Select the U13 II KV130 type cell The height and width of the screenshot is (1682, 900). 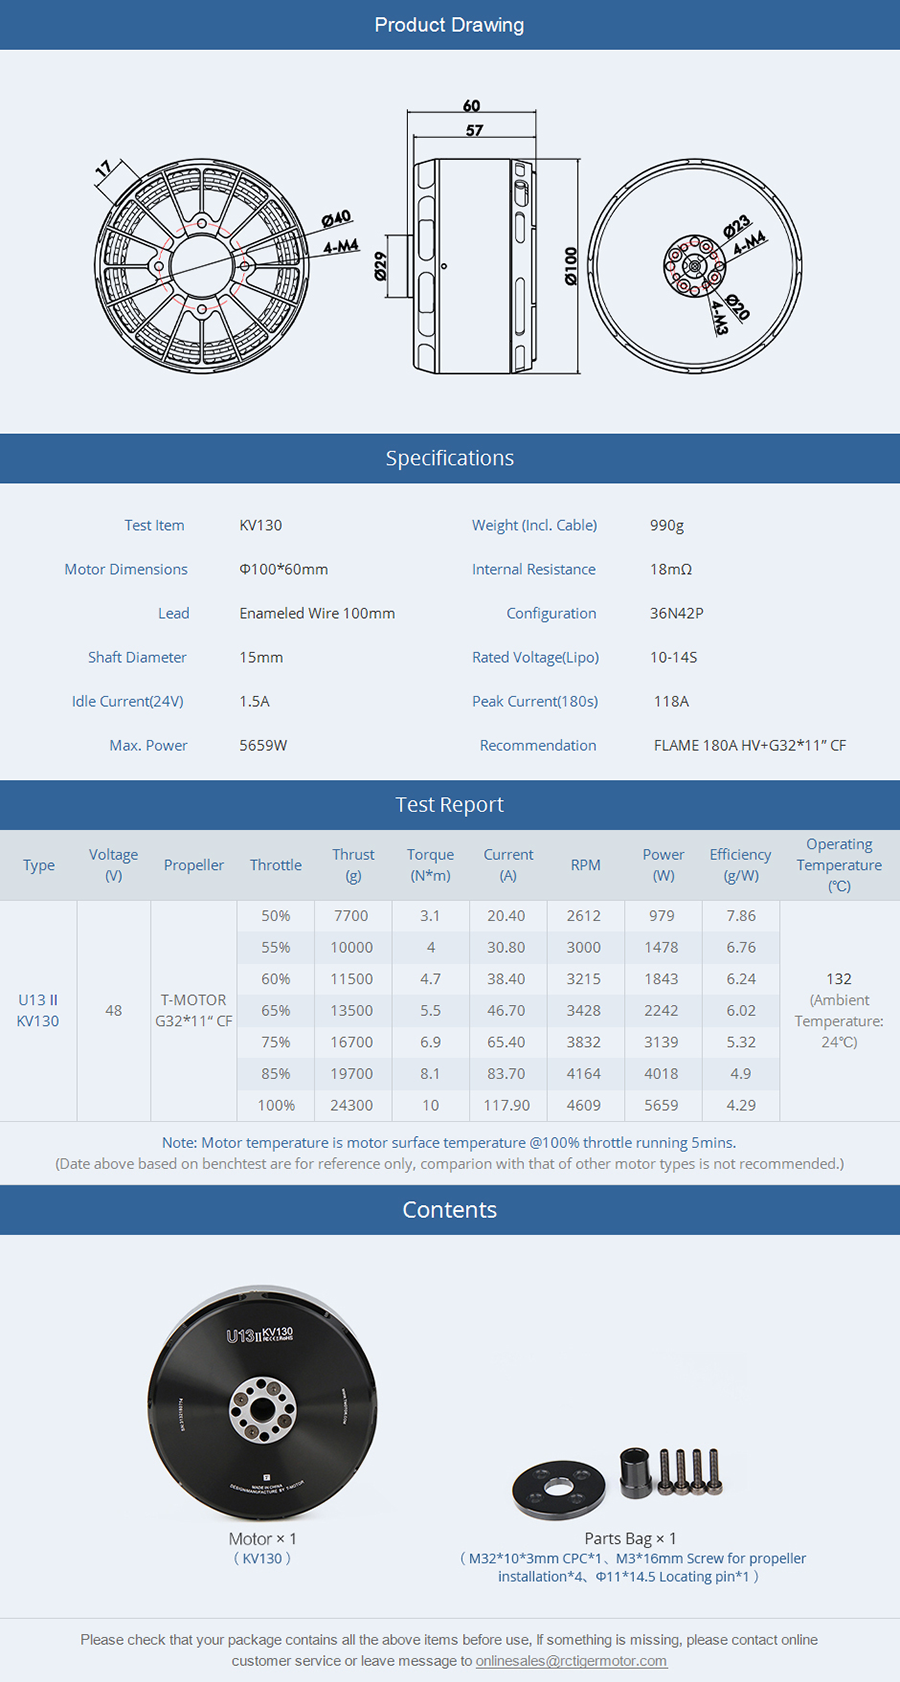pos(38,1010)
